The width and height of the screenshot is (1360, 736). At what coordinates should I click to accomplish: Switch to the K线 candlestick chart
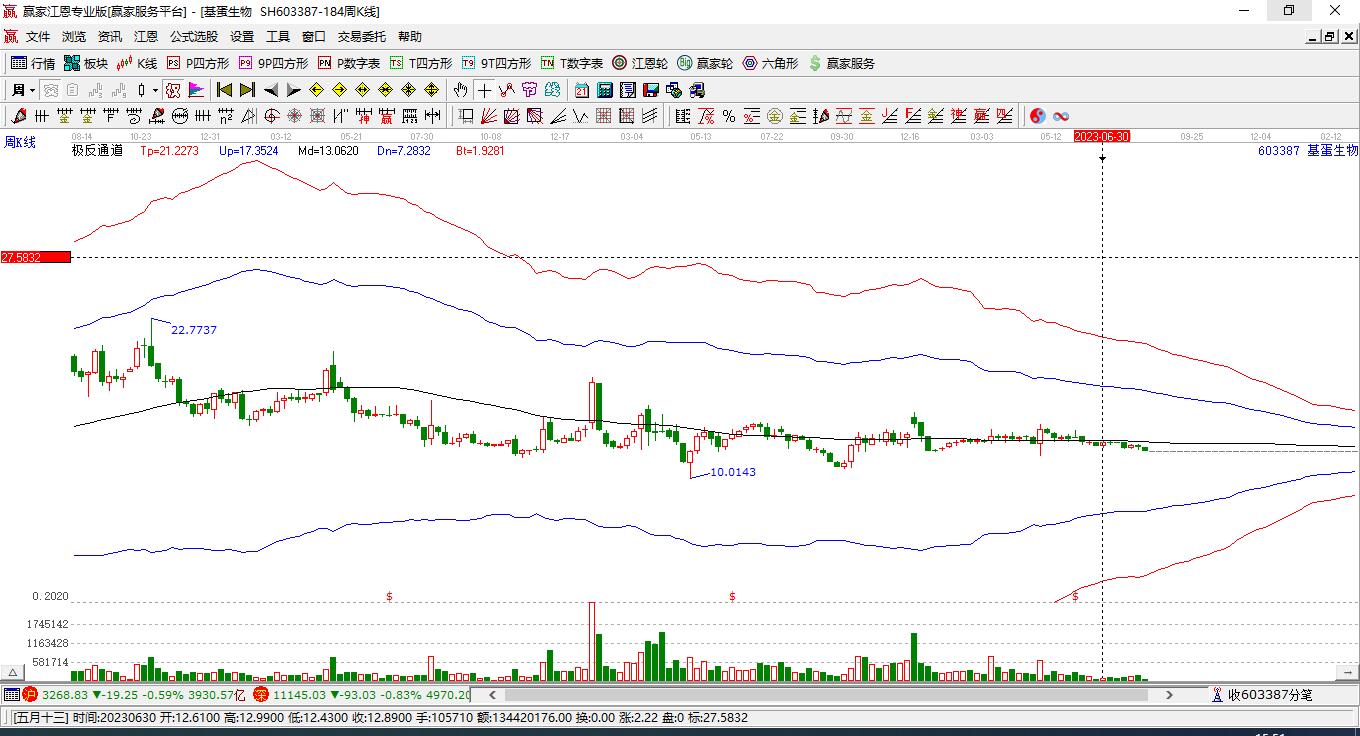137,63
